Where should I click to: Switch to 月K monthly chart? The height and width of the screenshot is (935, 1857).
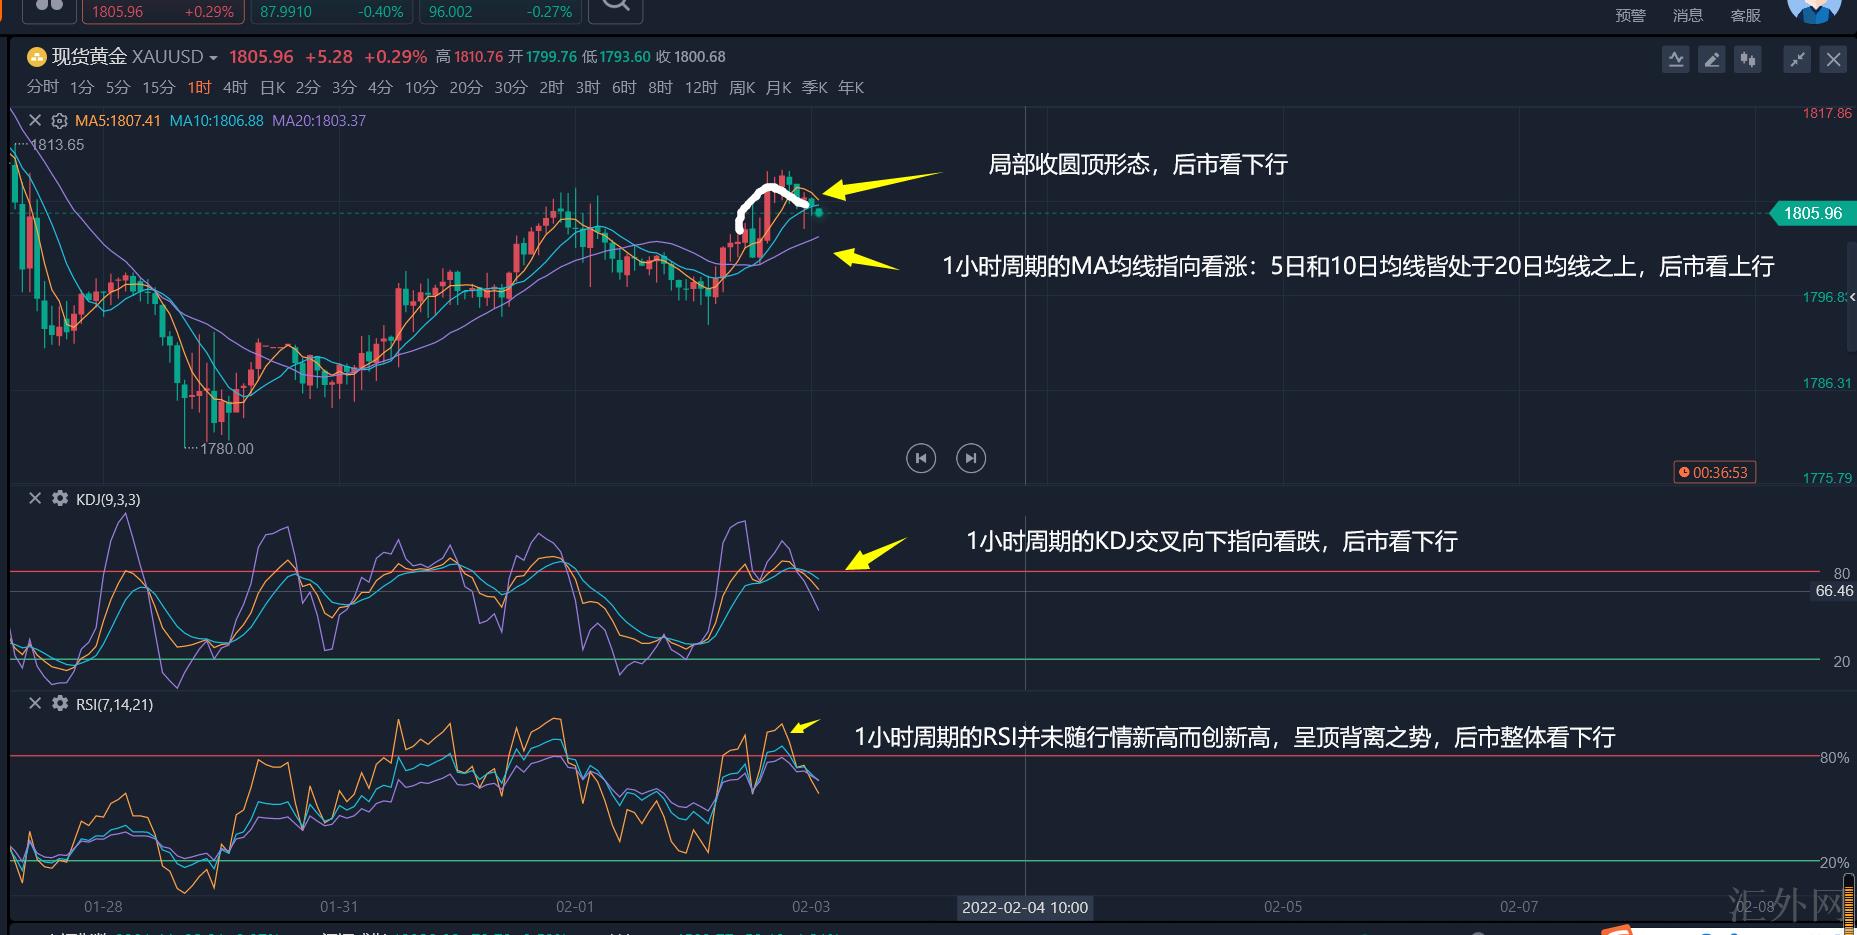[778, 87]
